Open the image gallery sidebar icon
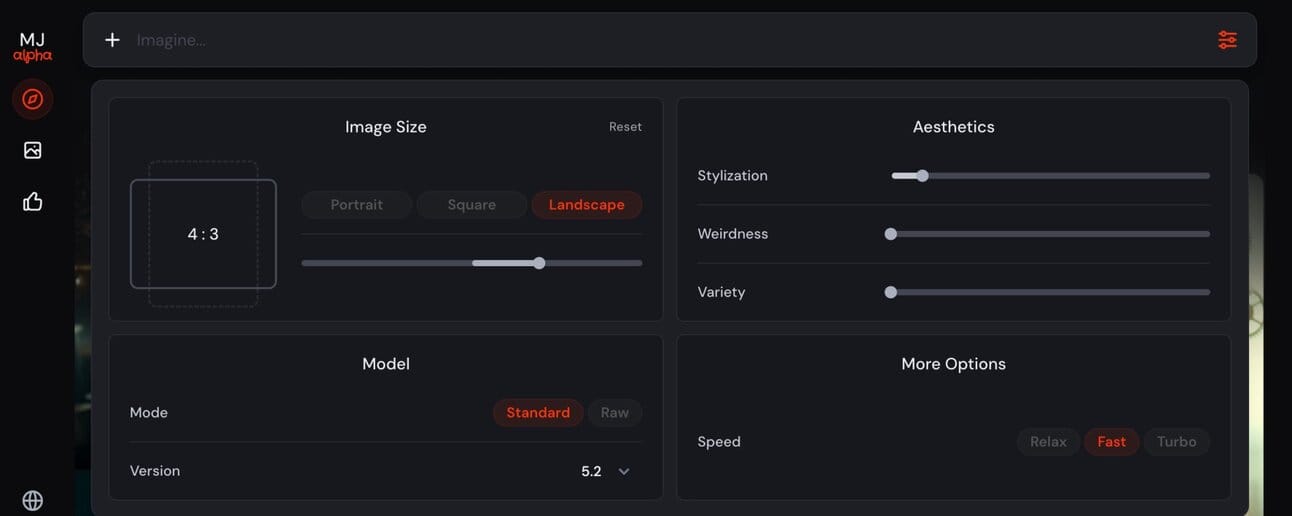 coord(33,150)
